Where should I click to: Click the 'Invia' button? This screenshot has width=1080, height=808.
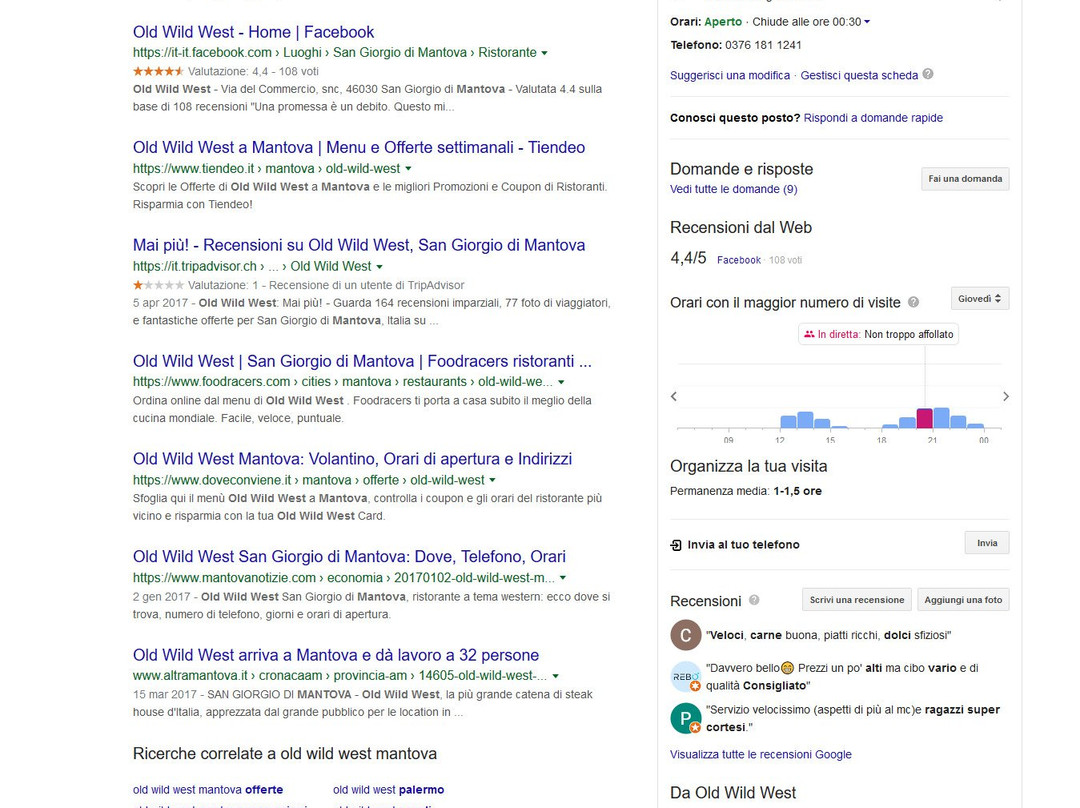pyautogui.click(x=987, y=543)
